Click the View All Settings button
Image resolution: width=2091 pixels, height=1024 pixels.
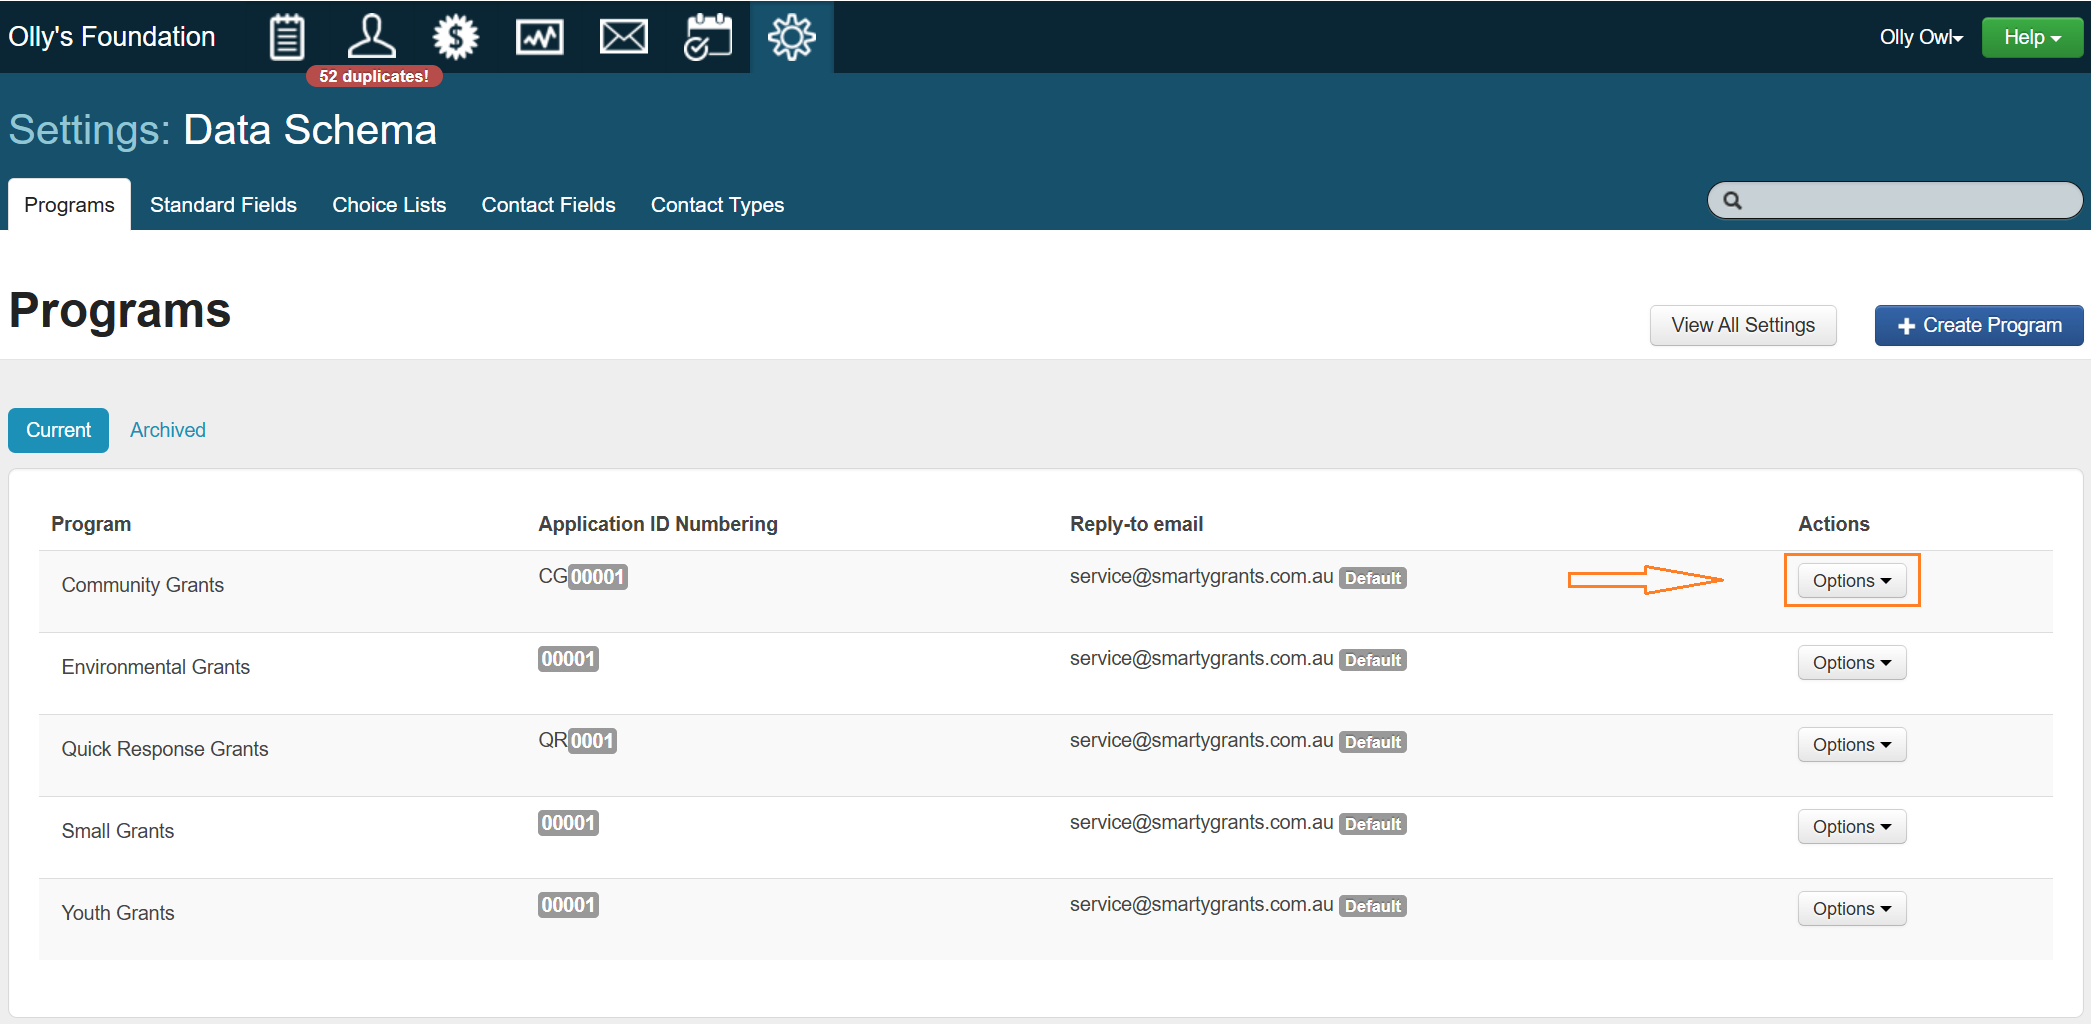[1742, 326]
